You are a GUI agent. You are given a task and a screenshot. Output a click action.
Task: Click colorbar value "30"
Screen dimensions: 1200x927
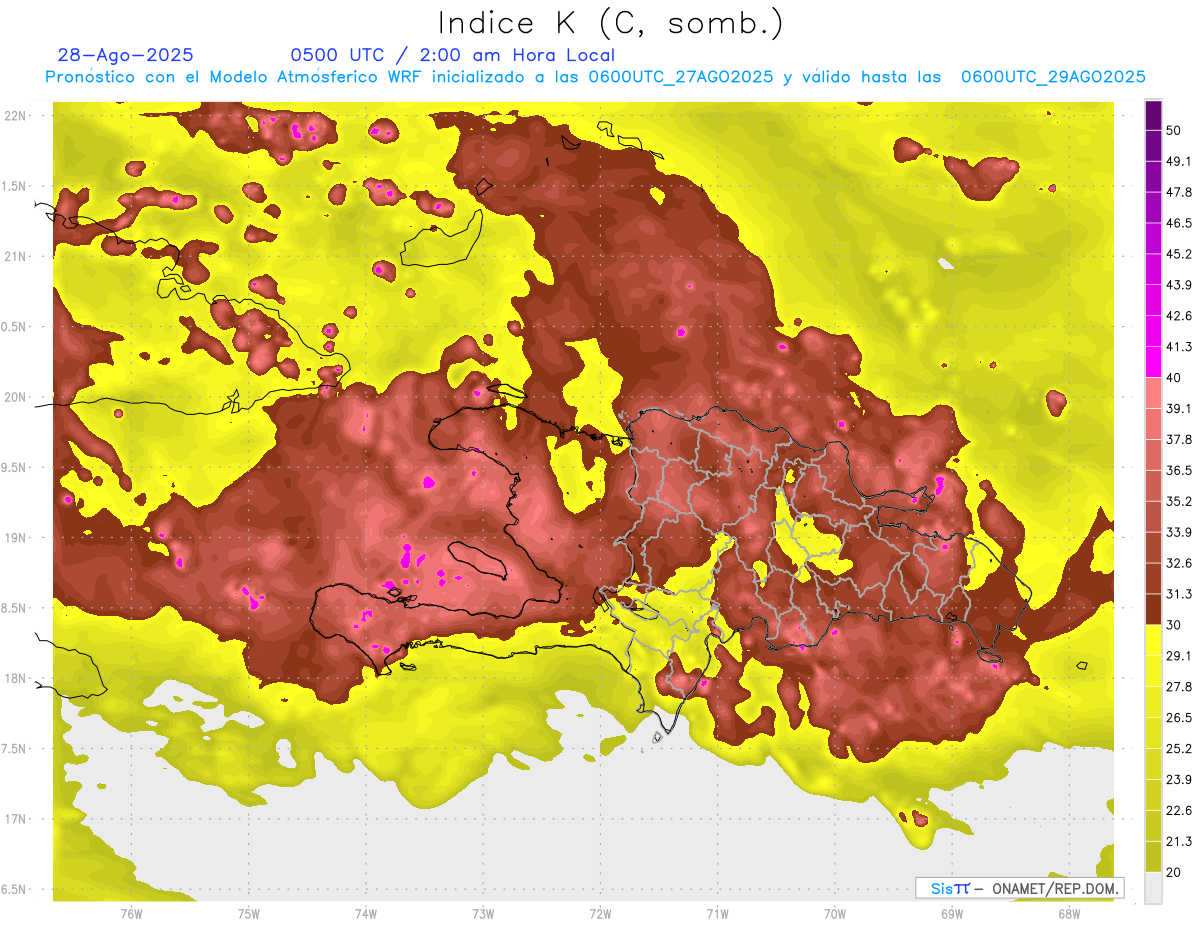1175,625
